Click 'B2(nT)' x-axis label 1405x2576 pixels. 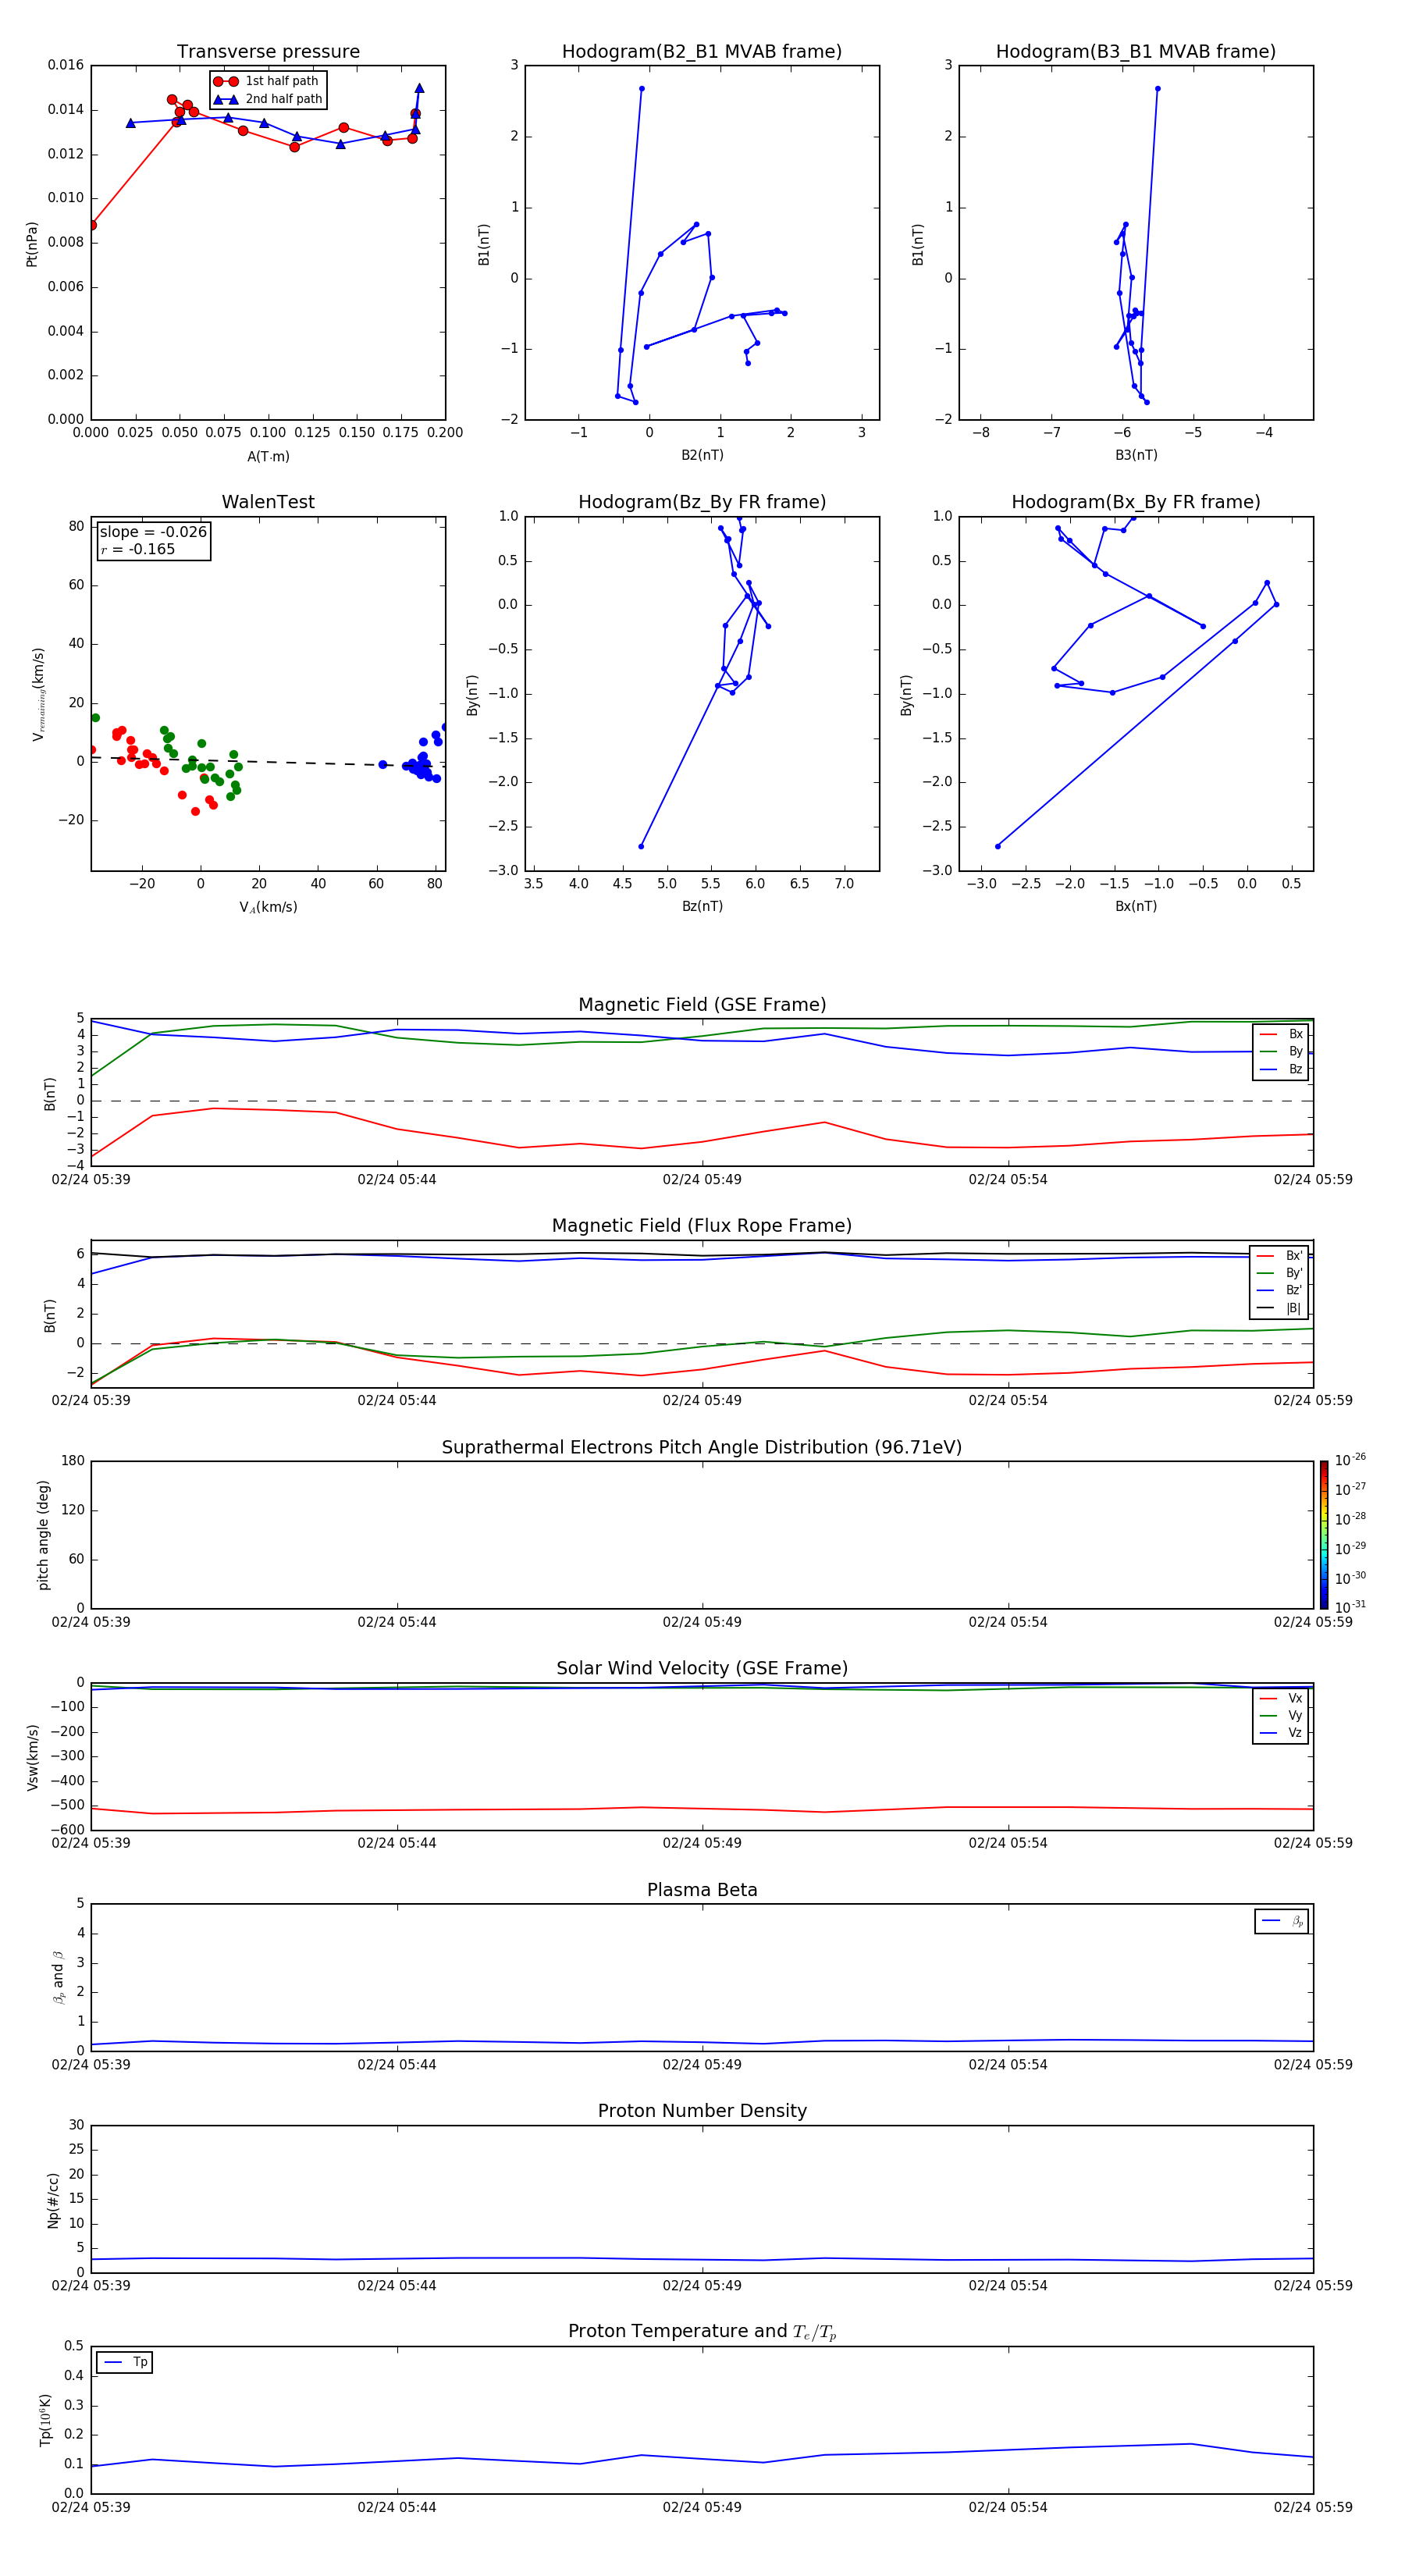coord(702,455)
